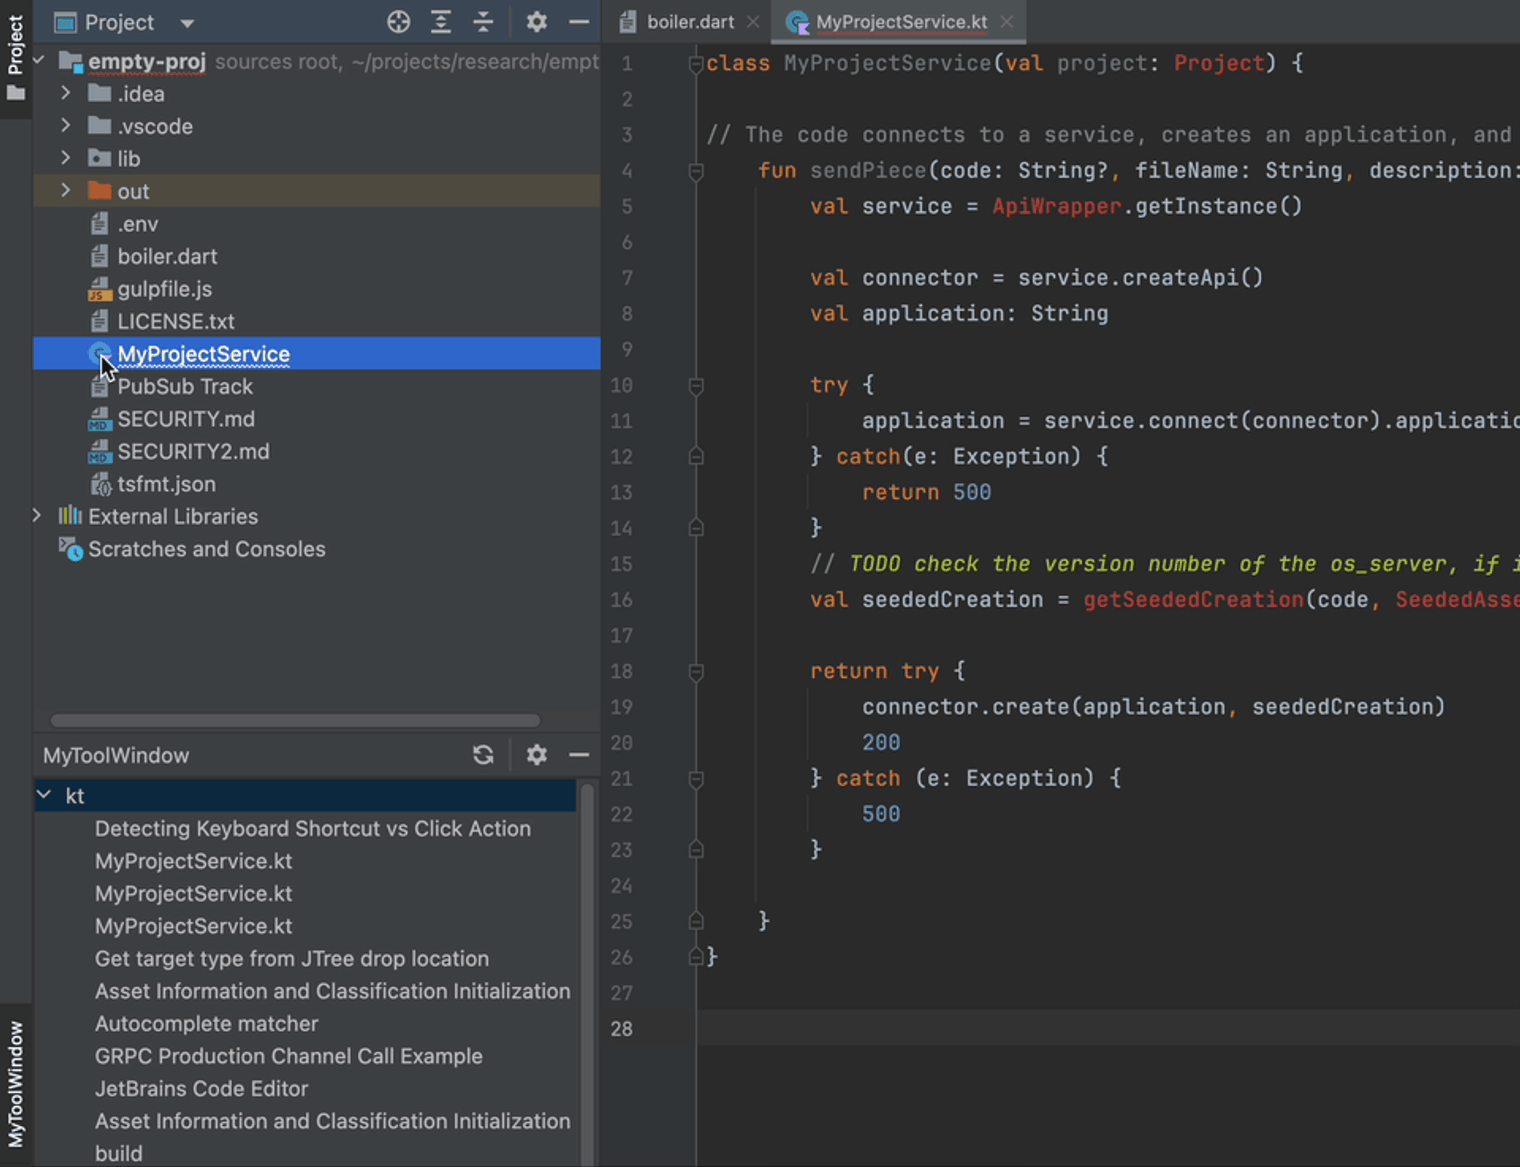Image resolution: width=1520 pixels, height=1167 pixels.
Task: Collapse the empty-proj root node
Action: click(x=39, y=61)
